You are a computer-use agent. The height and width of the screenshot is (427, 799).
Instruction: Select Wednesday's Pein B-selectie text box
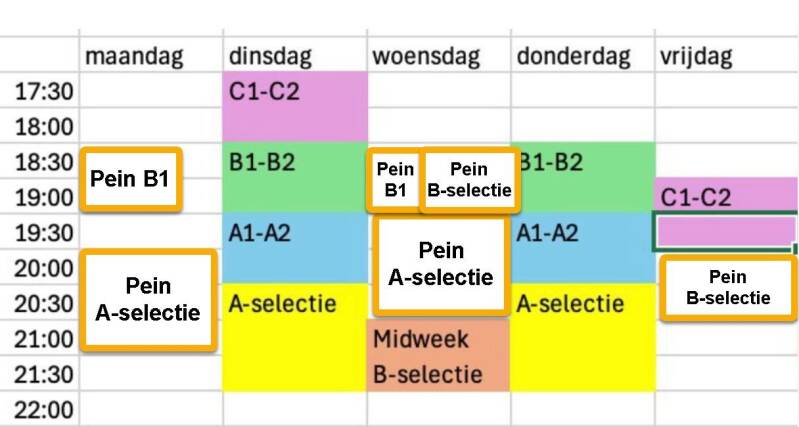click(x=469, y=180)
